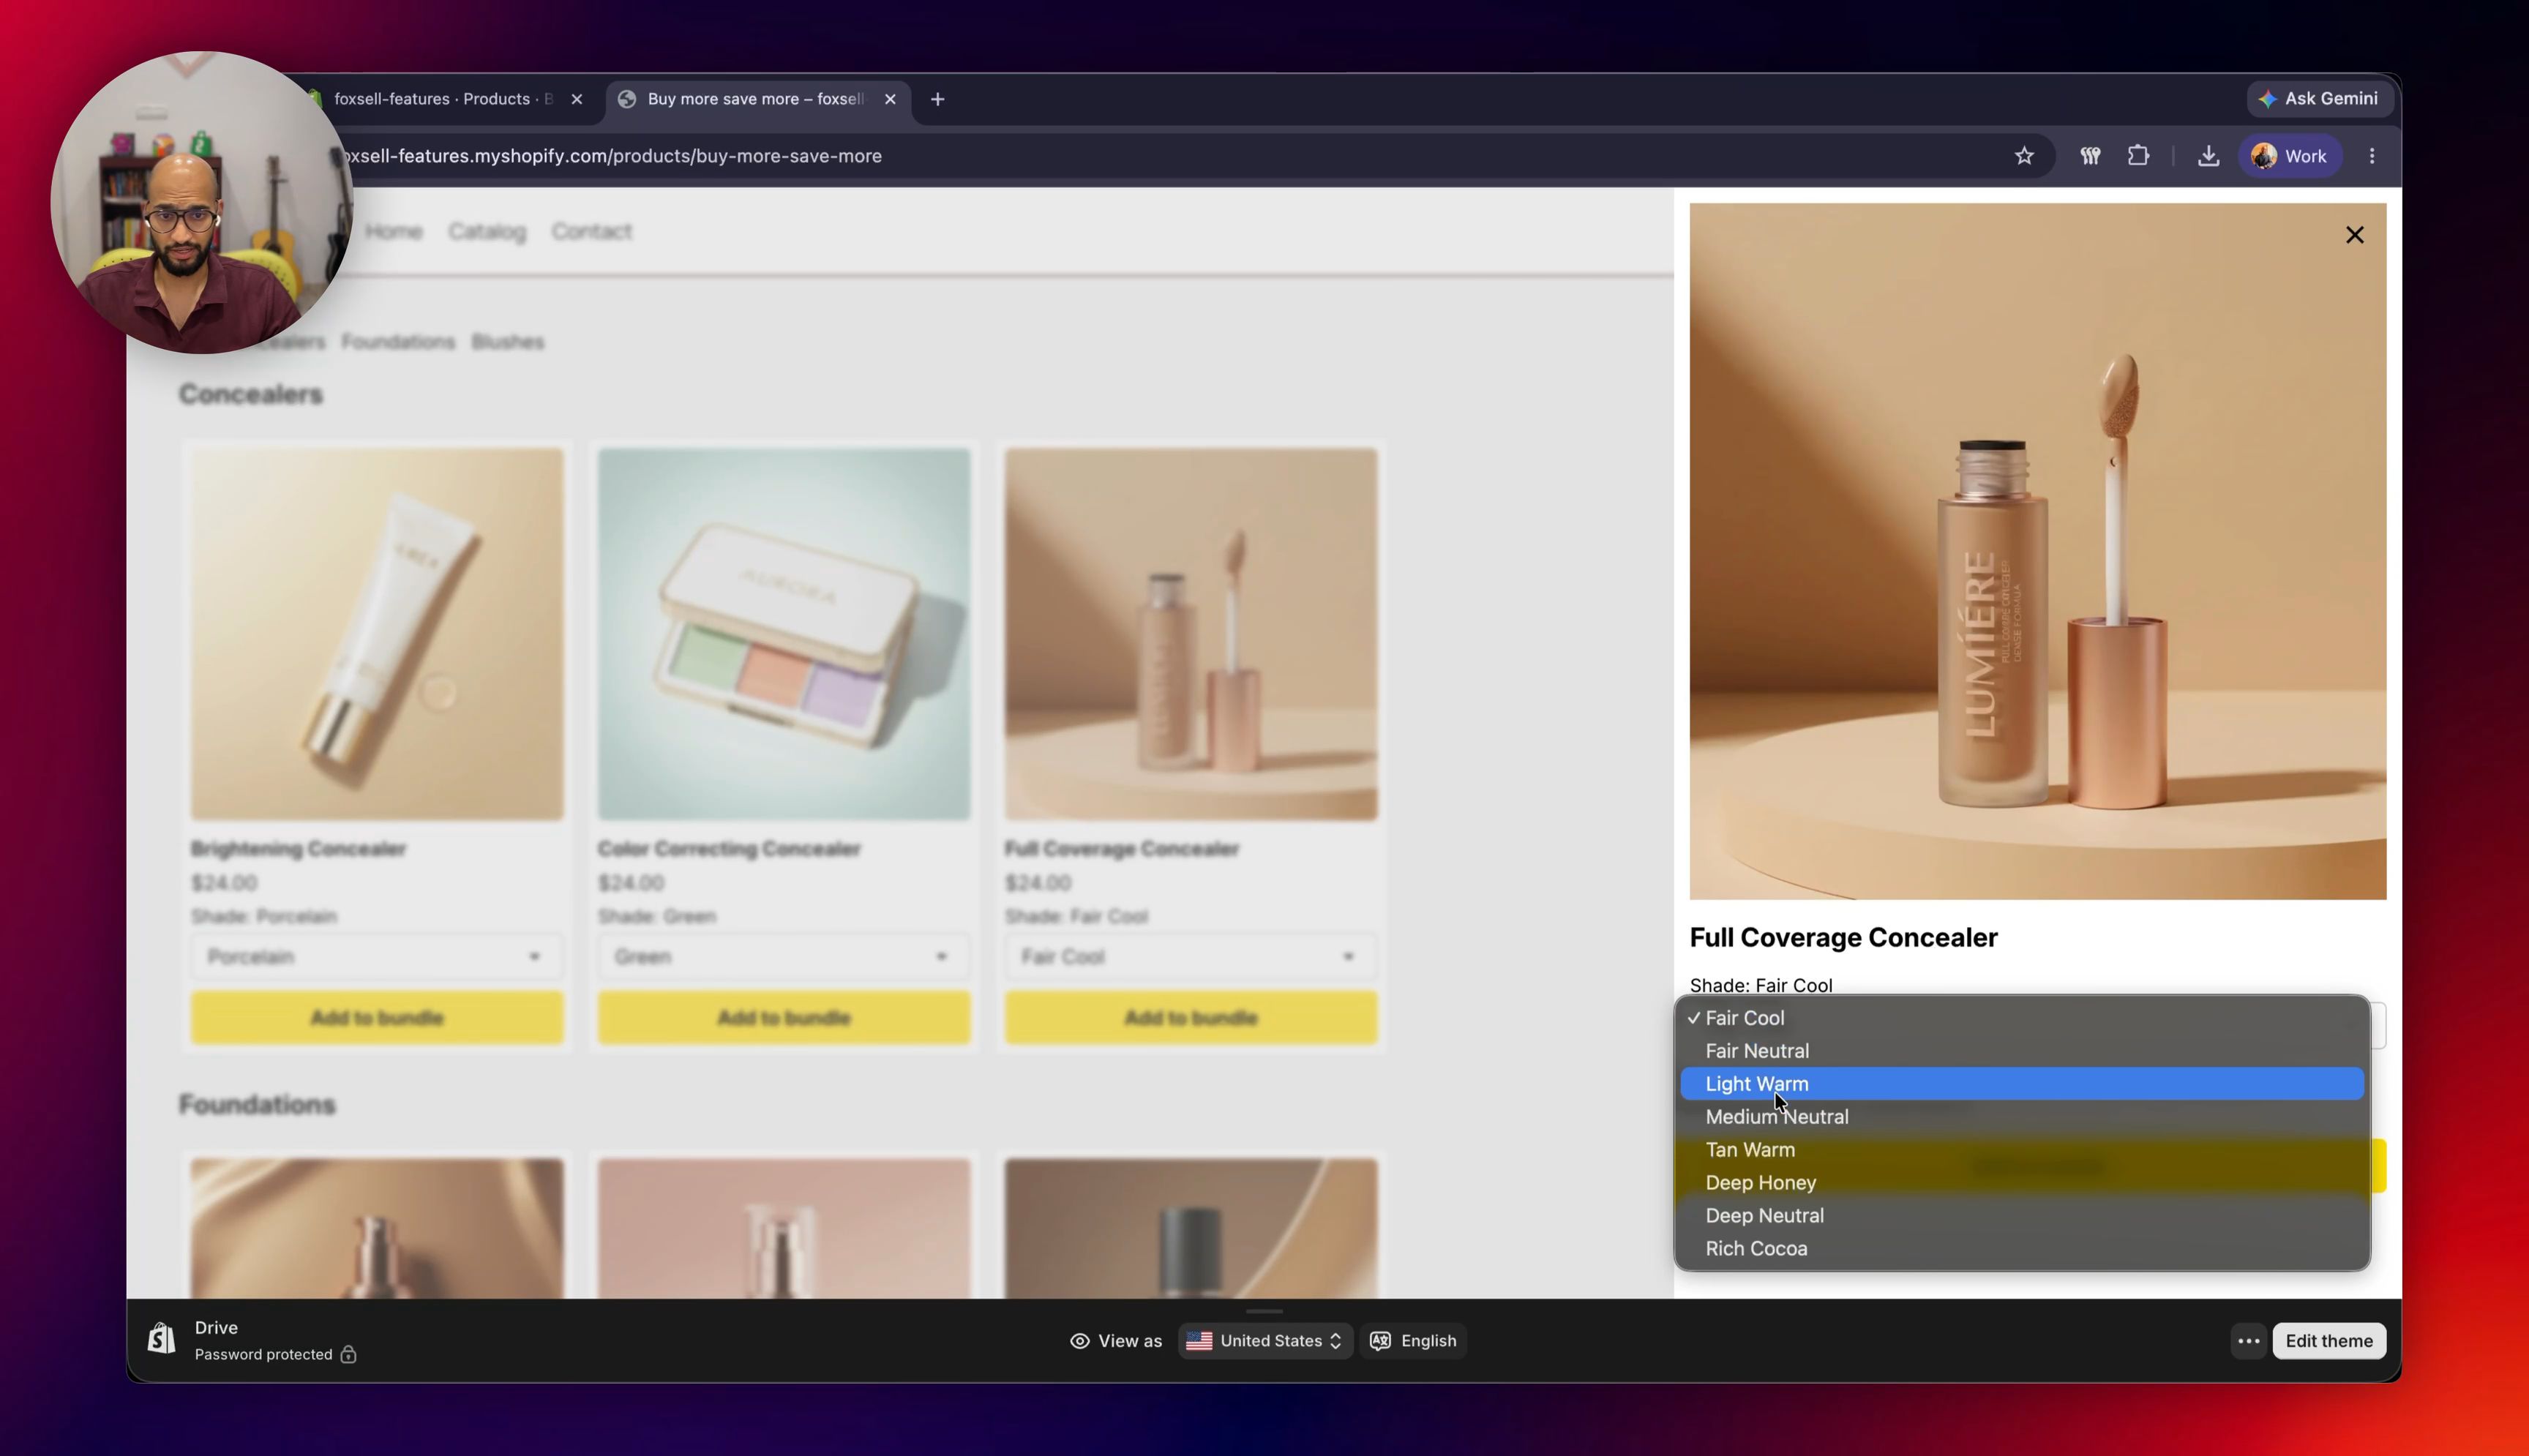The image size is (2529, 1456).
Task: Jump to the Blushes category tab
Action: click(x=508, y=342)
